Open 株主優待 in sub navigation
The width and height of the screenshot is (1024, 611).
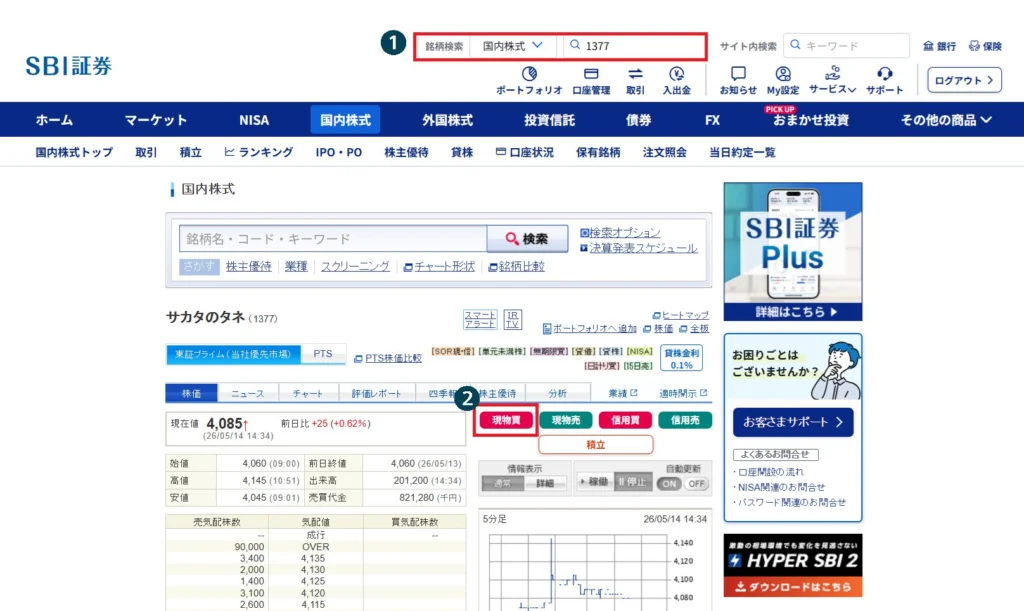(406, 152)
